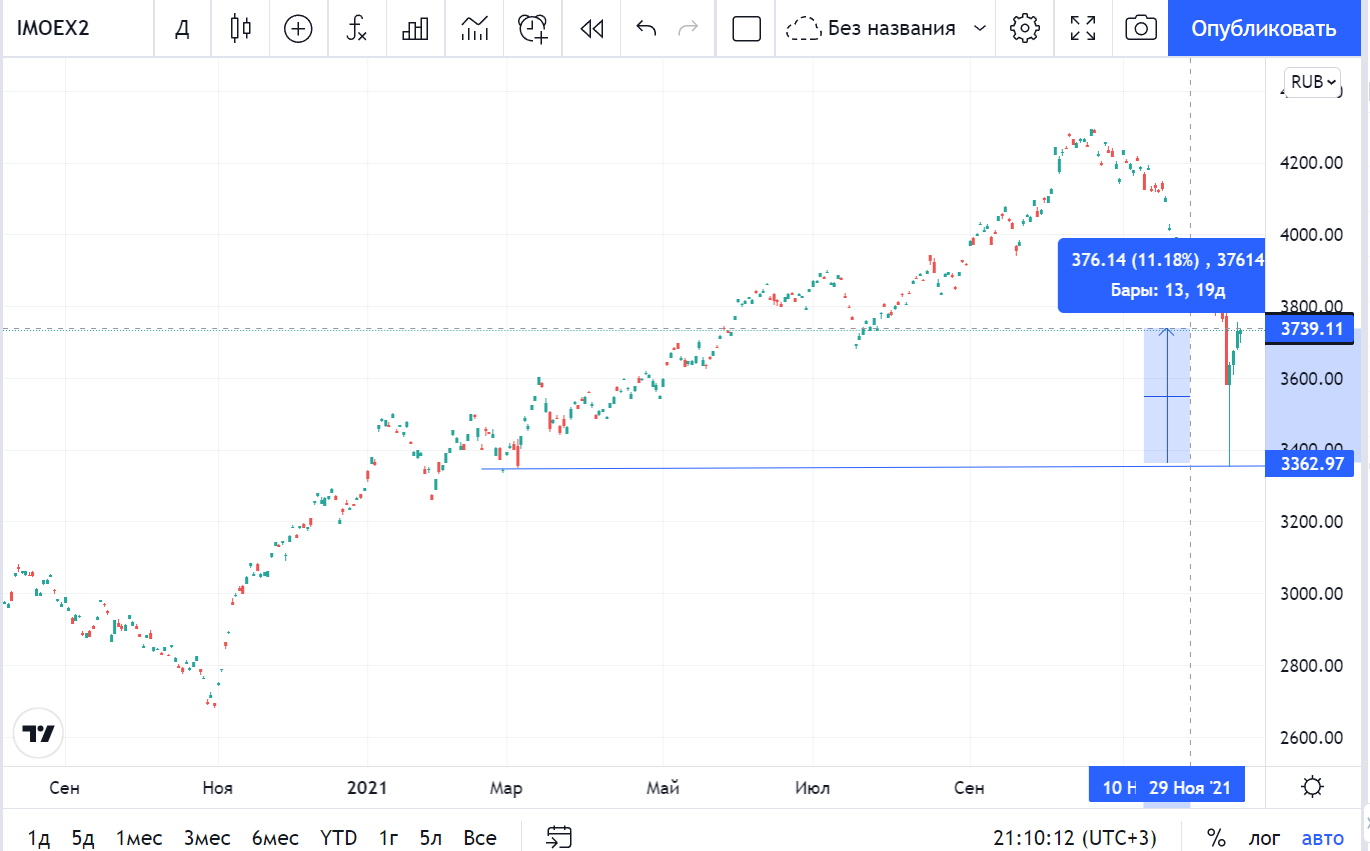The width and height of the screenshot is (1370, 851).
Task: Select the 1г time range
Action: coord(390,838)
